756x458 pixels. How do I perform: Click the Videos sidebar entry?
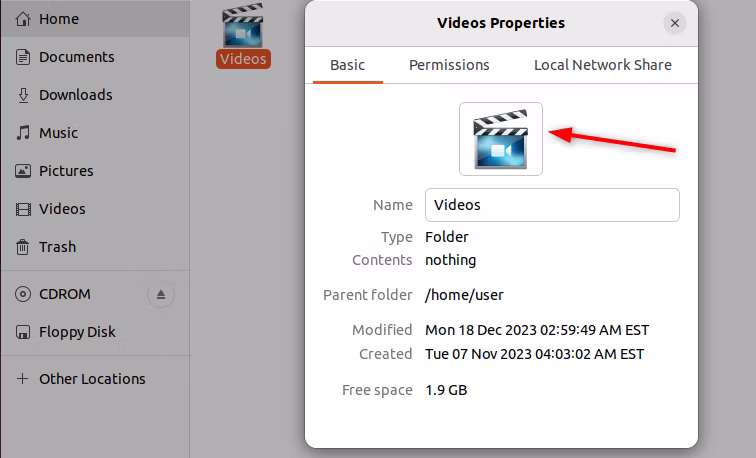coord(62,209)
